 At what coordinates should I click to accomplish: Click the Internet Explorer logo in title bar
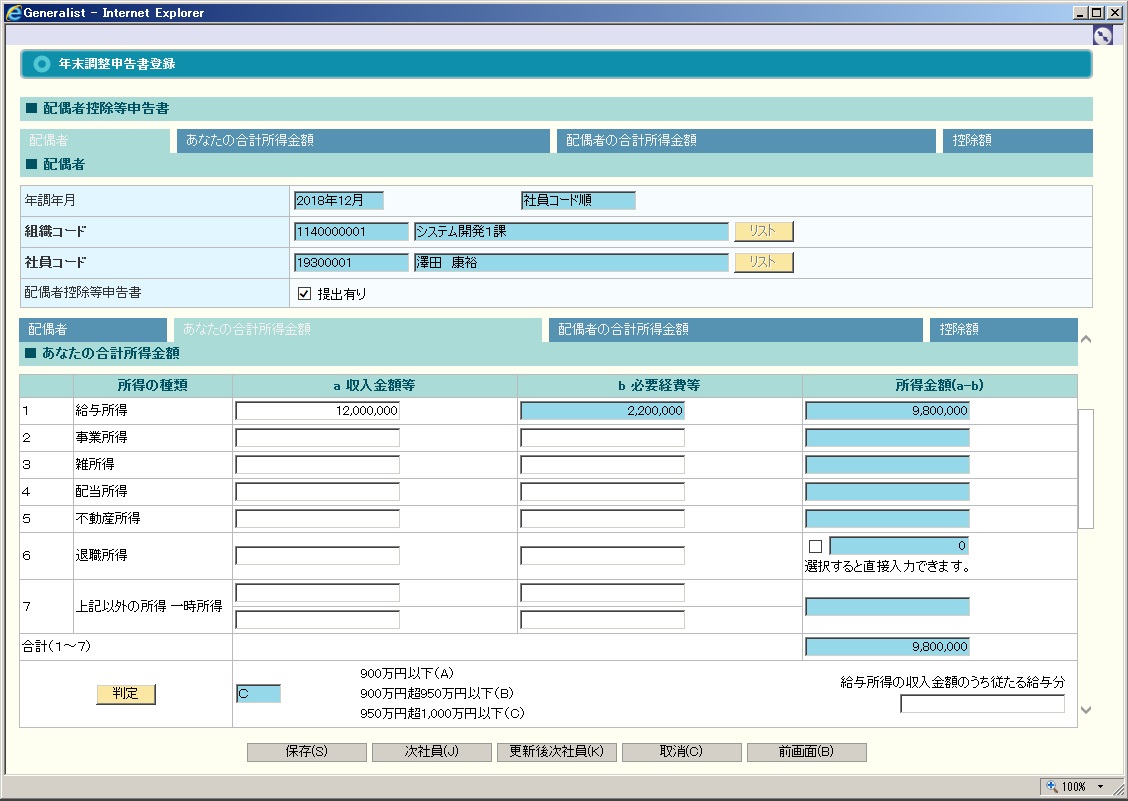(x=13, y=13)
